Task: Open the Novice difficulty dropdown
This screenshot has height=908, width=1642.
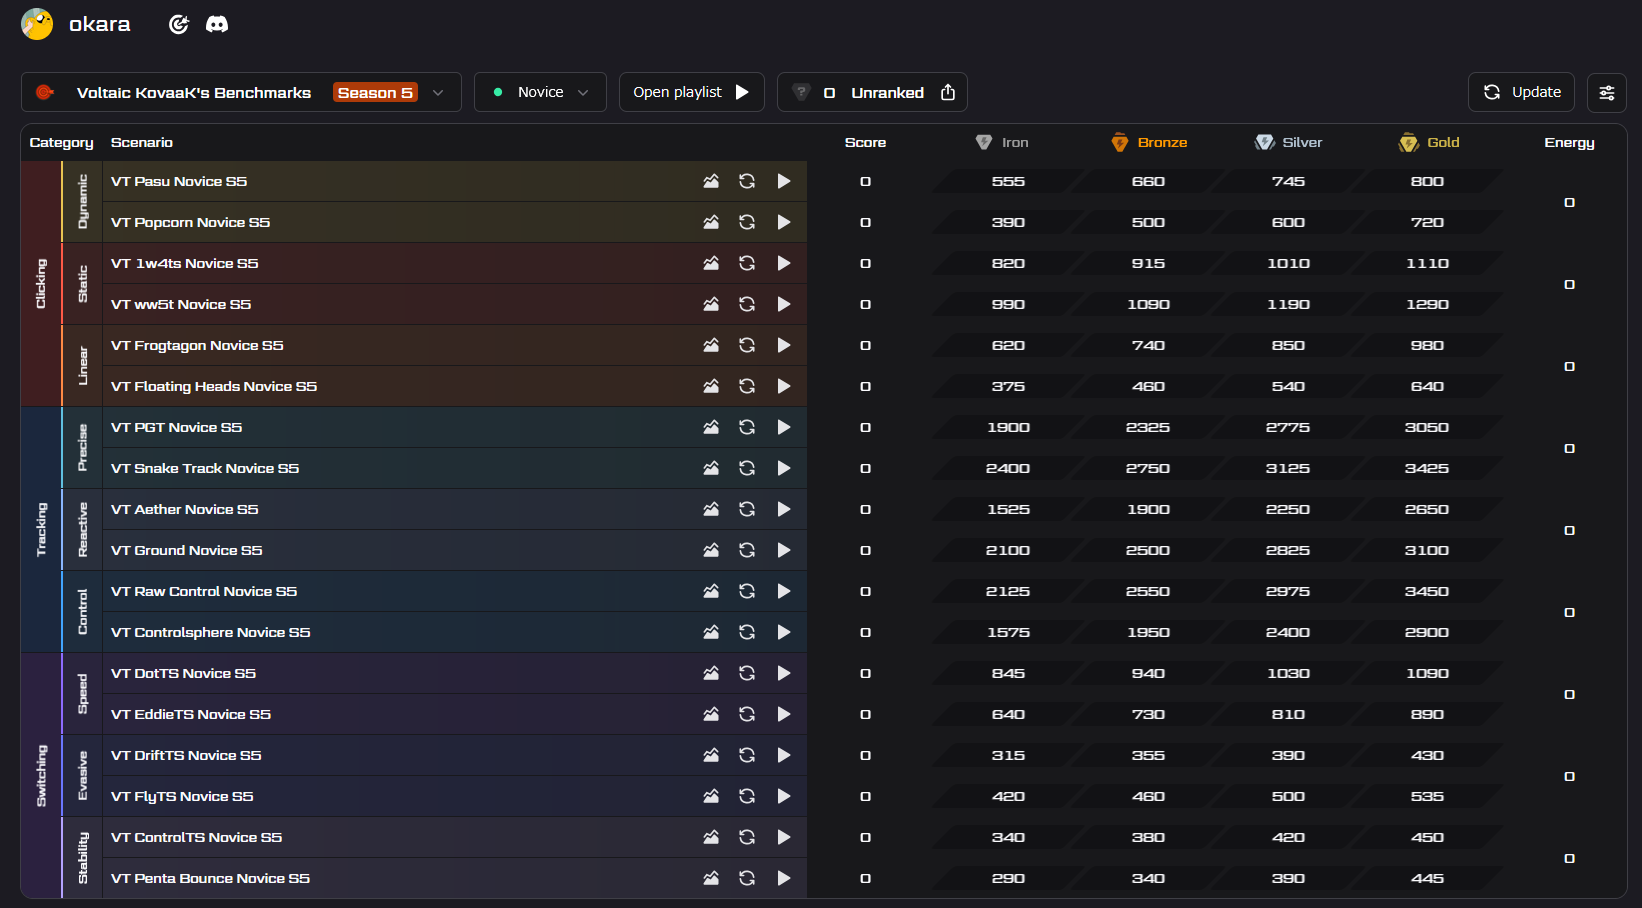Action: coord(540,92)
